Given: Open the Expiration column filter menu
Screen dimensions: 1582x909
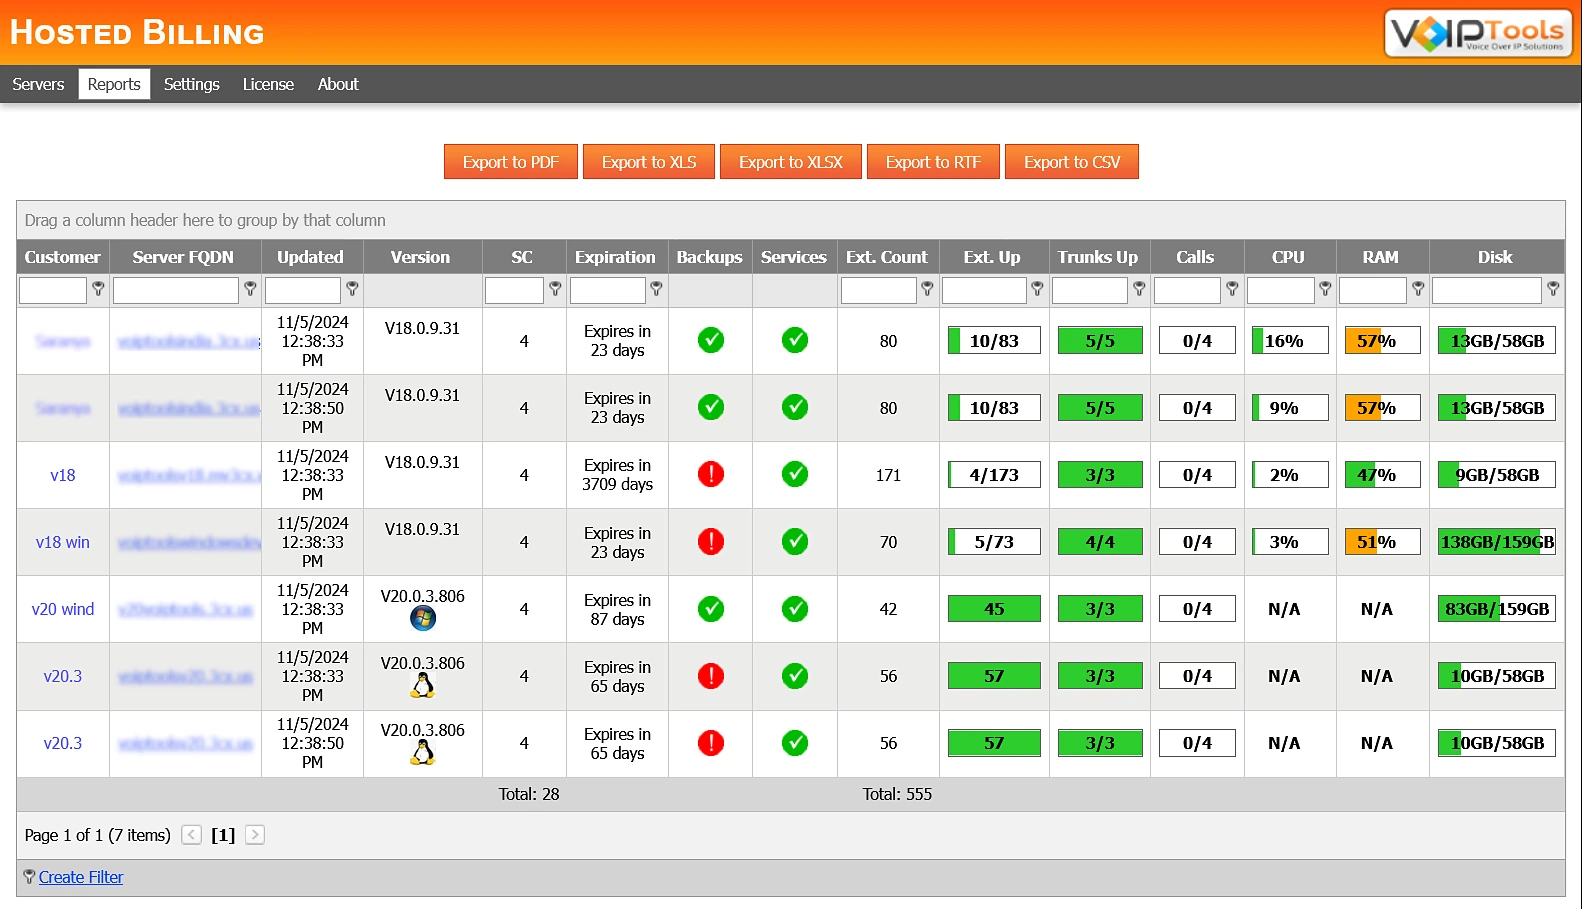Looking at the screenshot, I should pos(656,289).
